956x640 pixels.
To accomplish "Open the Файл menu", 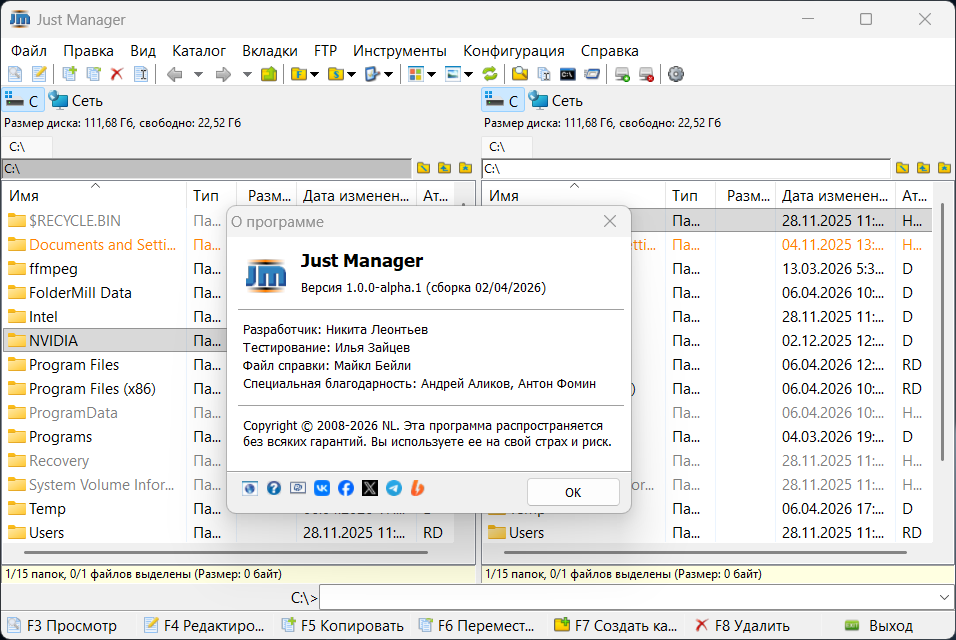I will pos(29,51).
